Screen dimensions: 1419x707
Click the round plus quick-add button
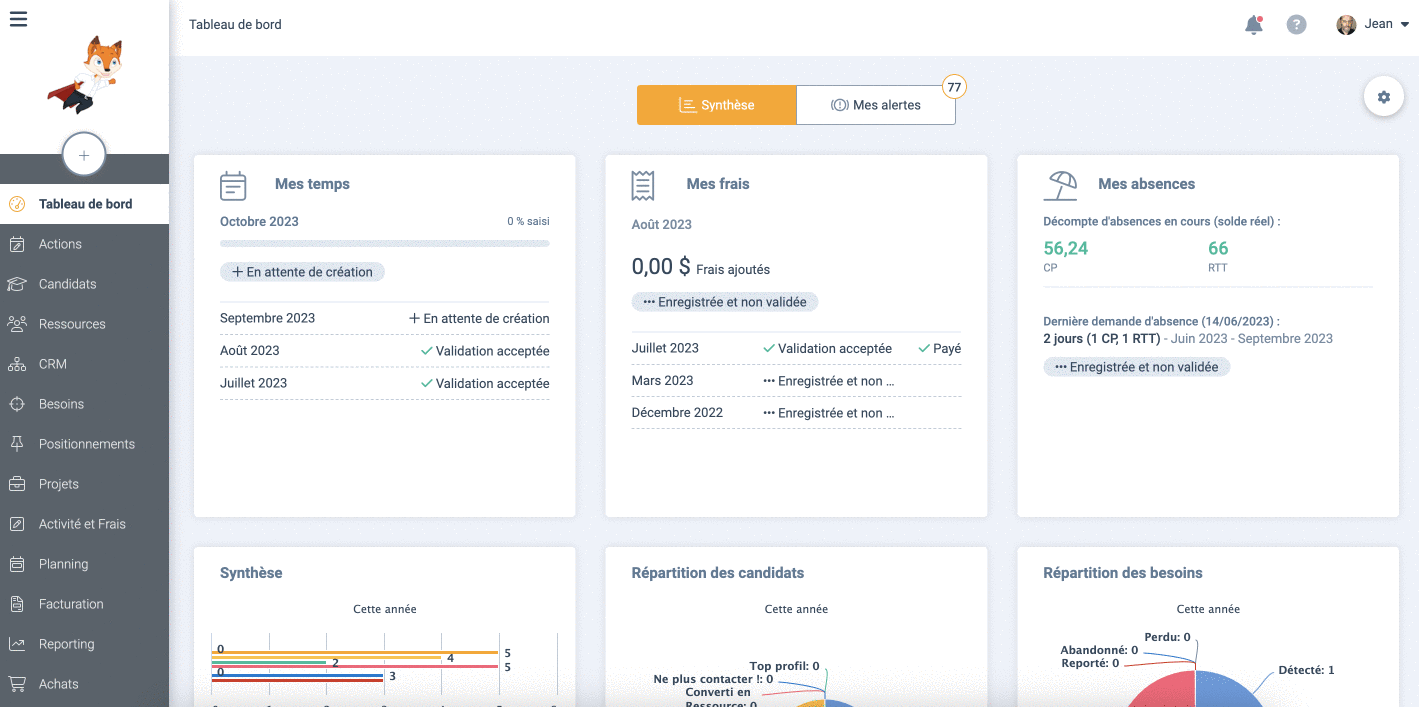84,155
